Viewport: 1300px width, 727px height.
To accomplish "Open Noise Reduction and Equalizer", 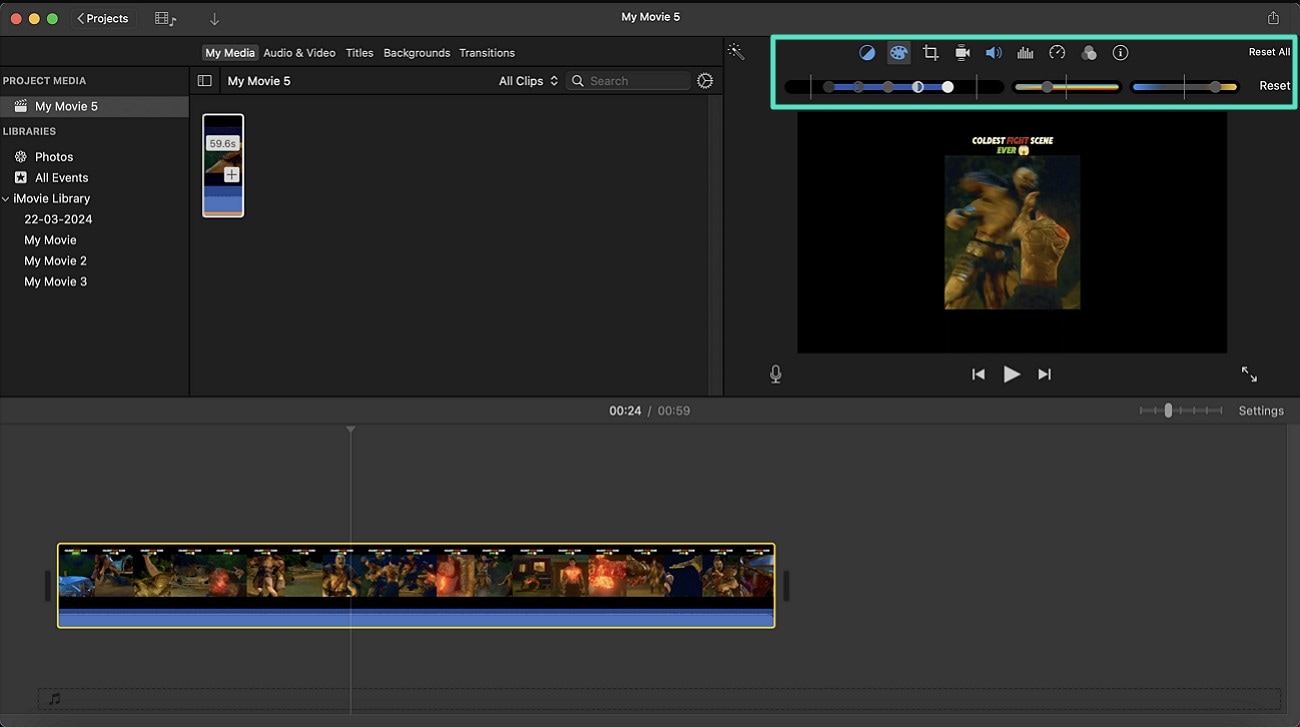I will point(1025,53).
